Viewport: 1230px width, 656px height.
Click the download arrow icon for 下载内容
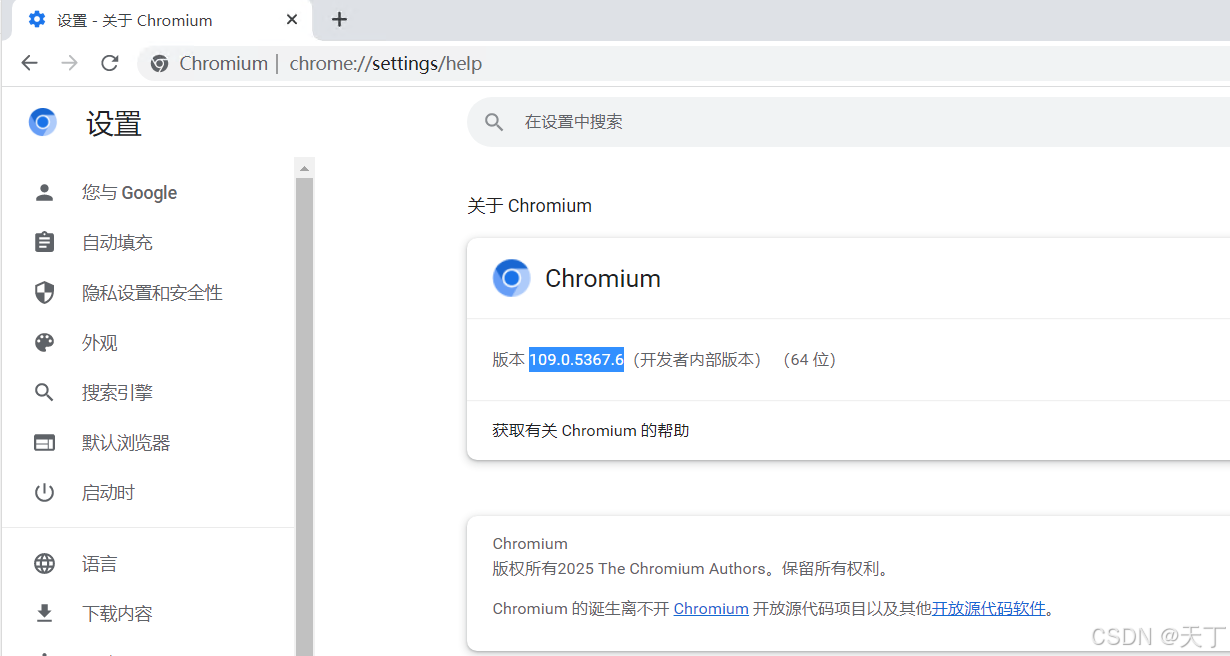point(44,613)
